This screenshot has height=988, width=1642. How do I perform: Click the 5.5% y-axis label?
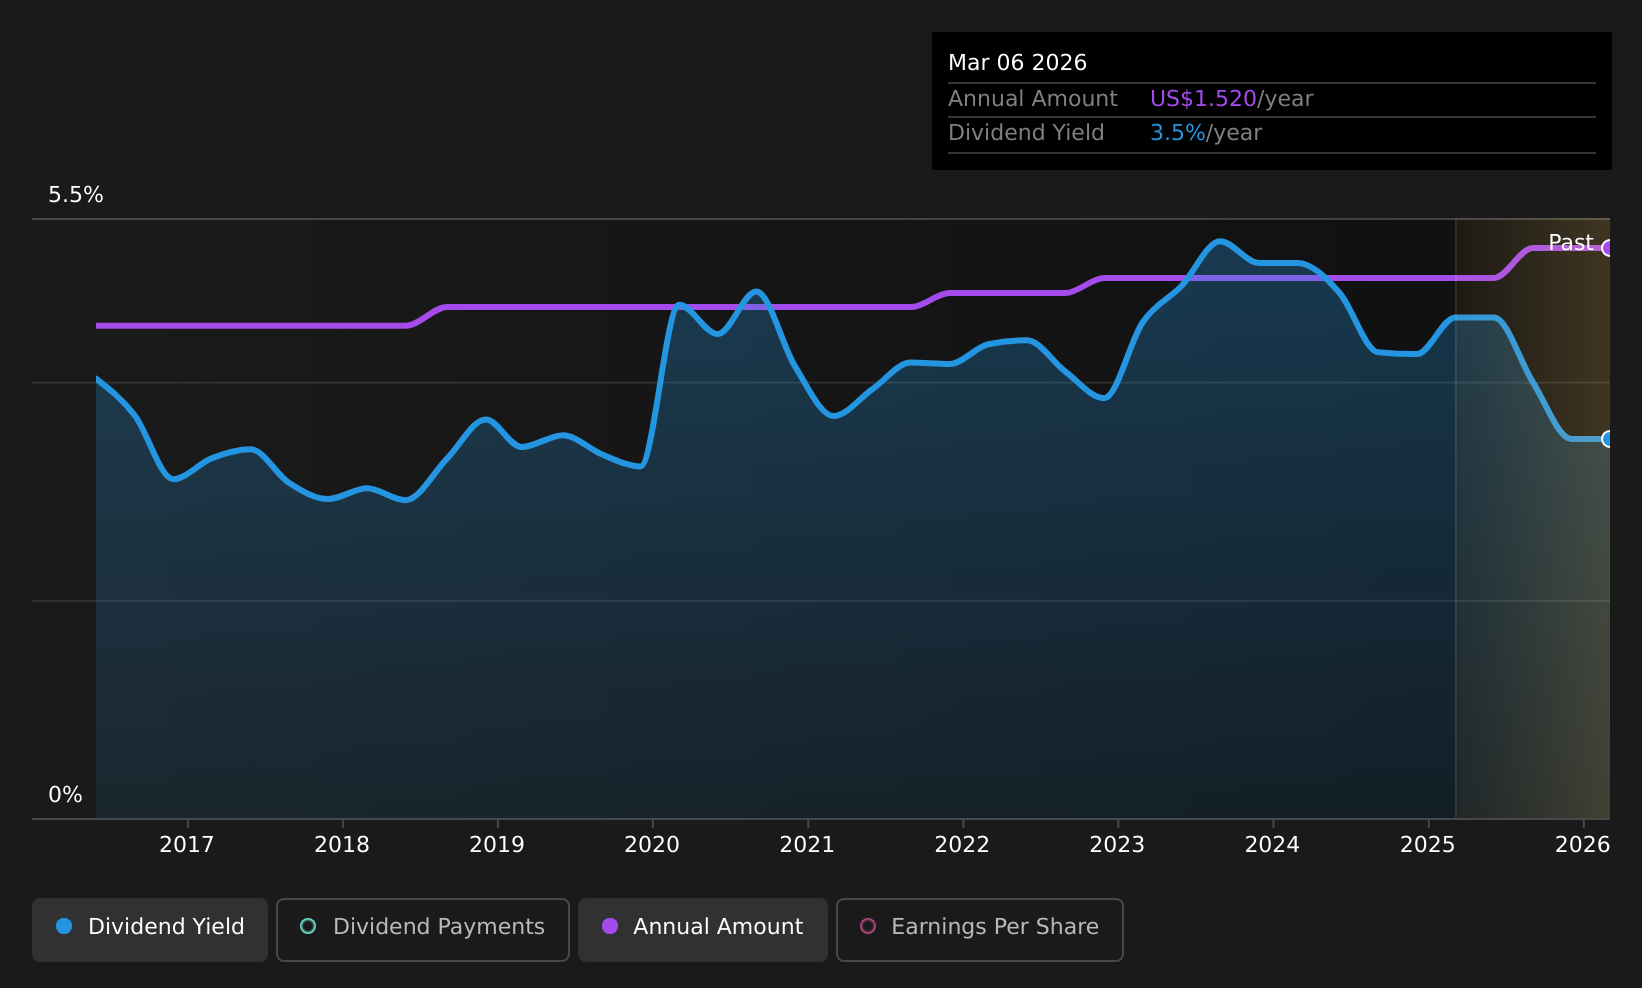[x=76, y=195]
